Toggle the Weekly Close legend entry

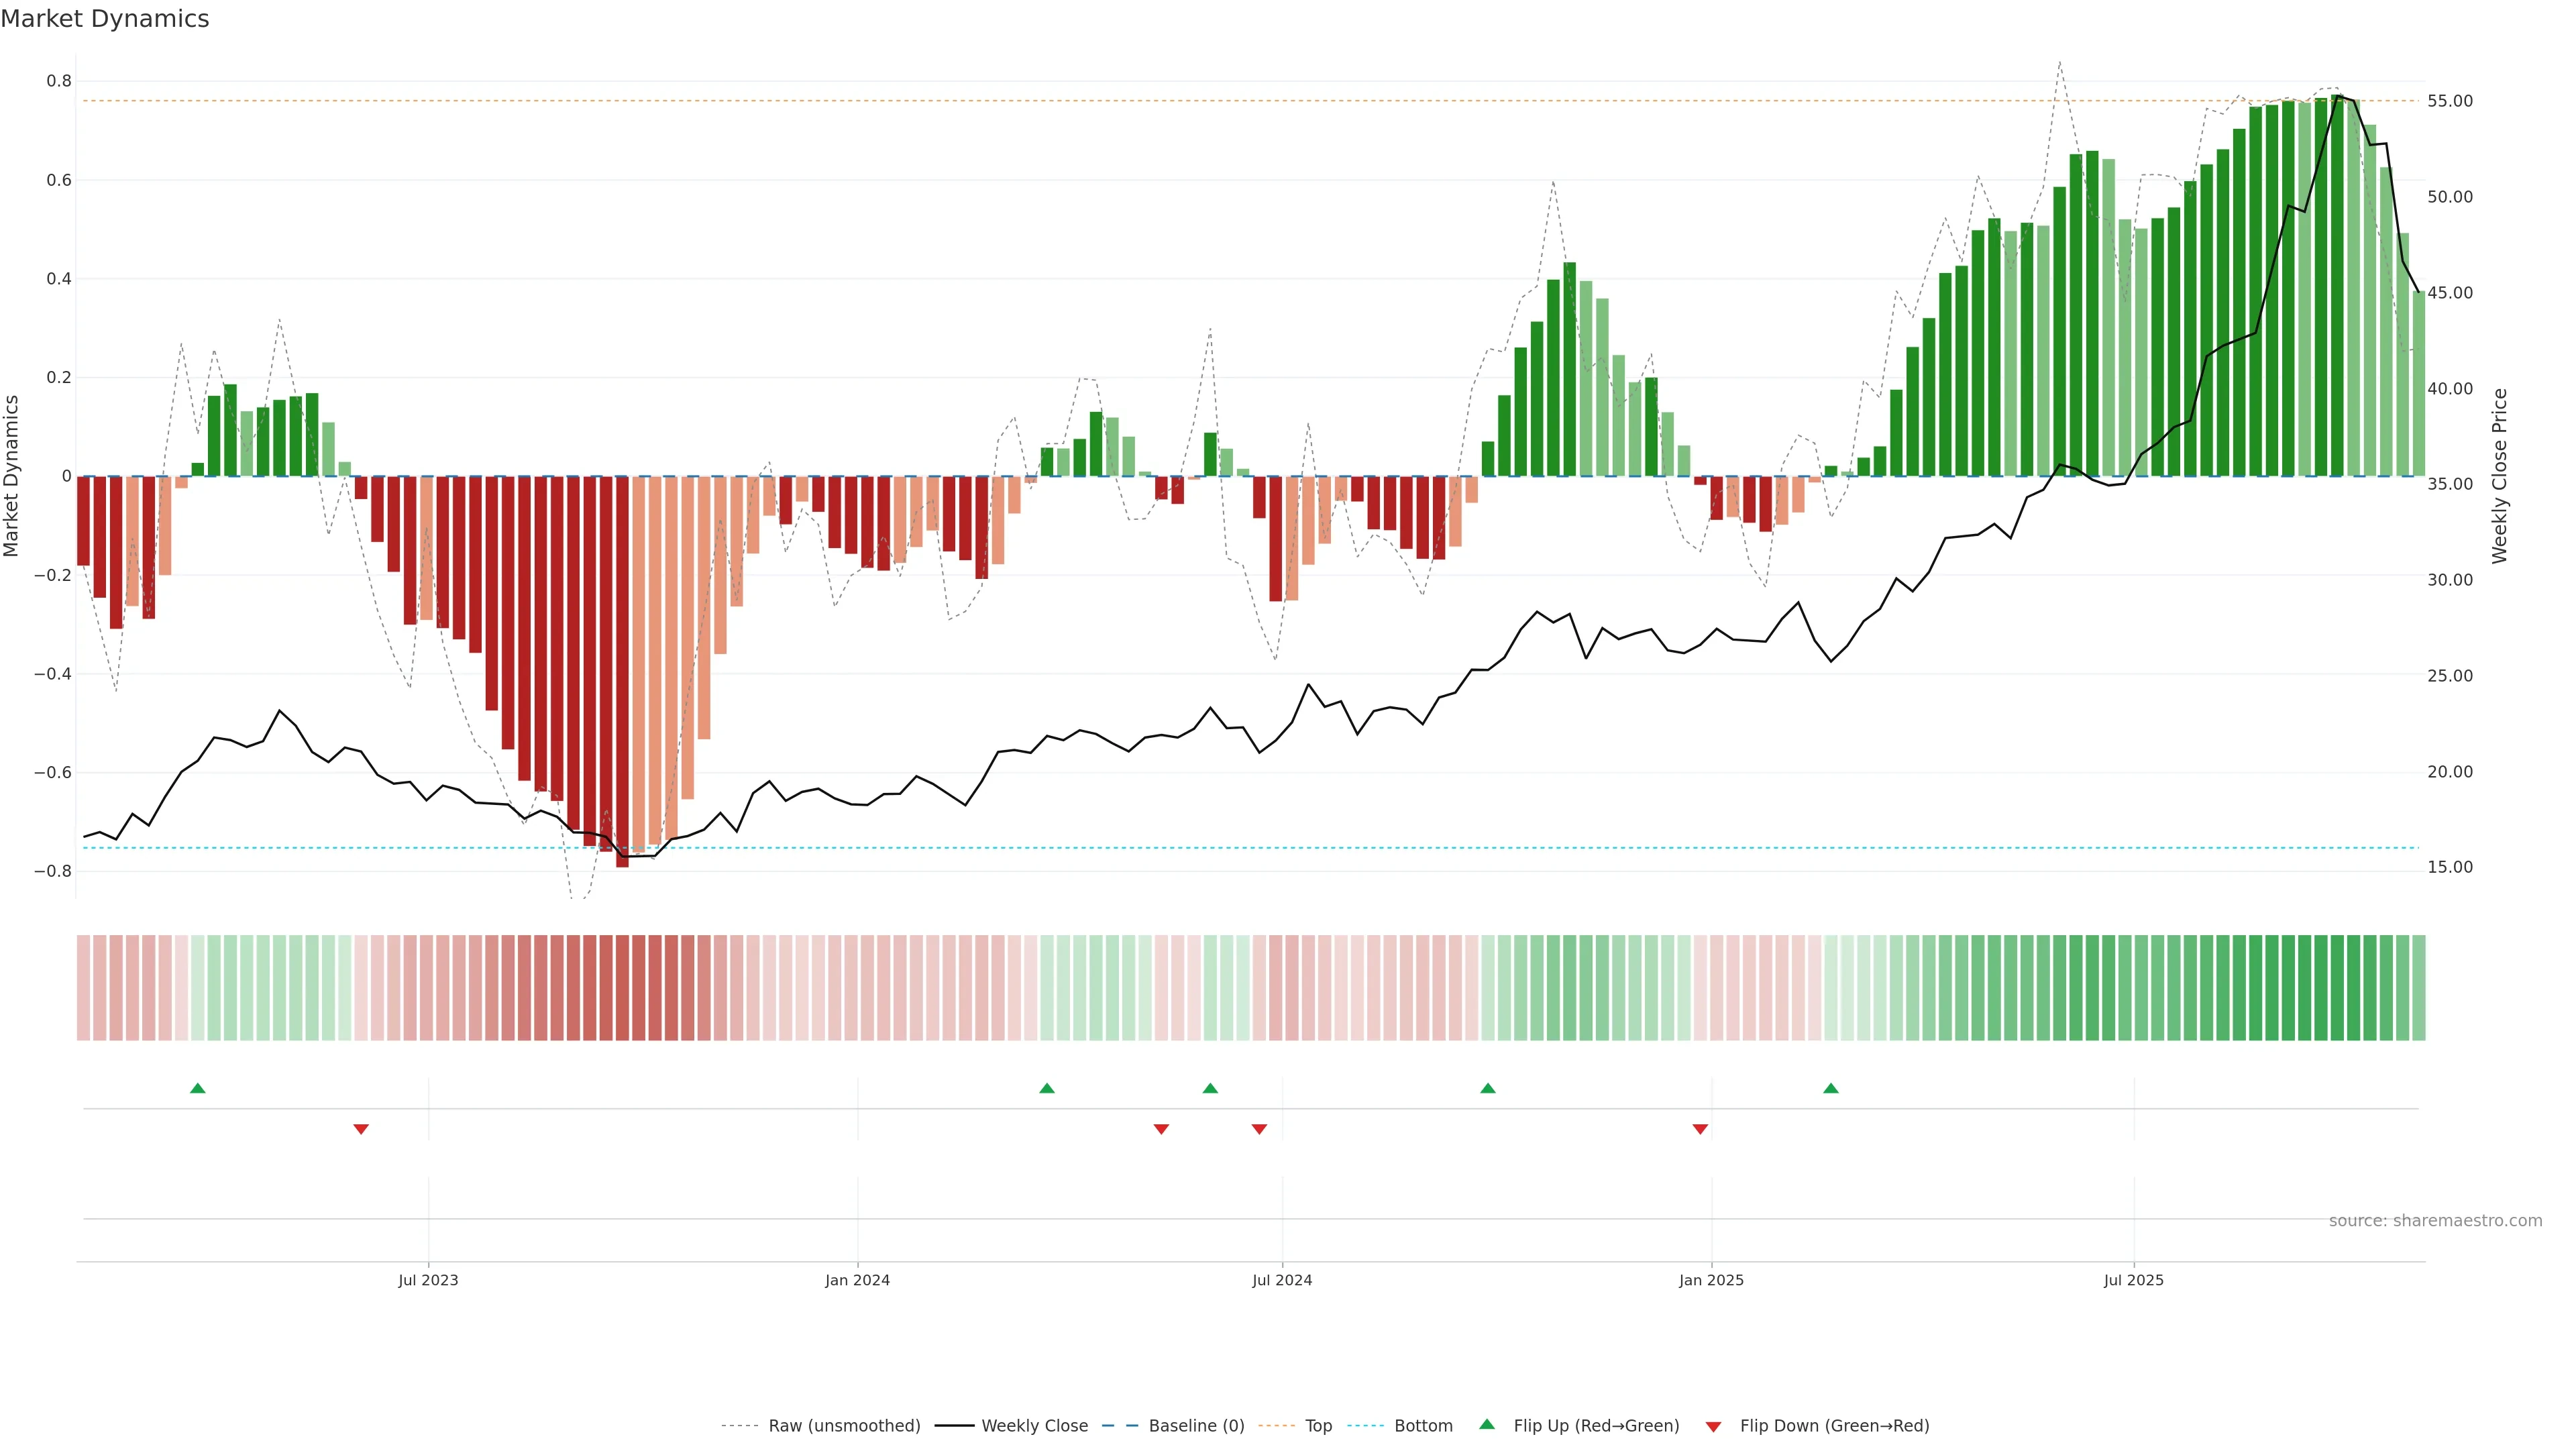(x=1034, y=1426)
